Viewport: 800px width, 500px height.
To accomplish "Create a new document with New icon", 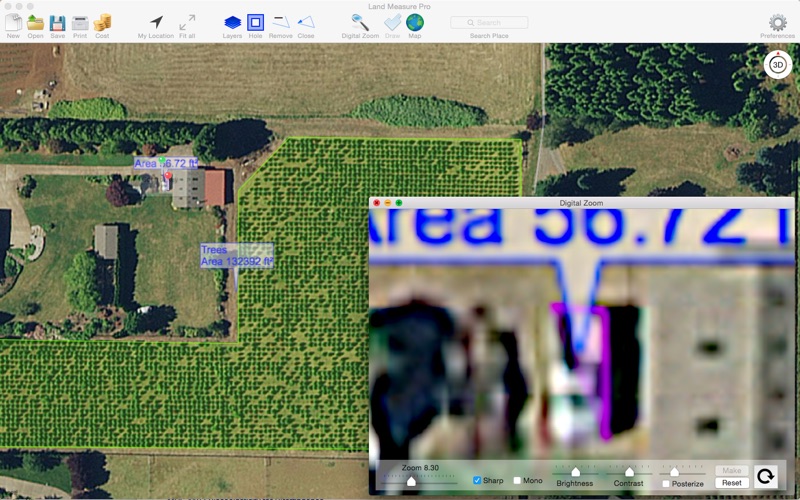I will (x=13, y=22).
